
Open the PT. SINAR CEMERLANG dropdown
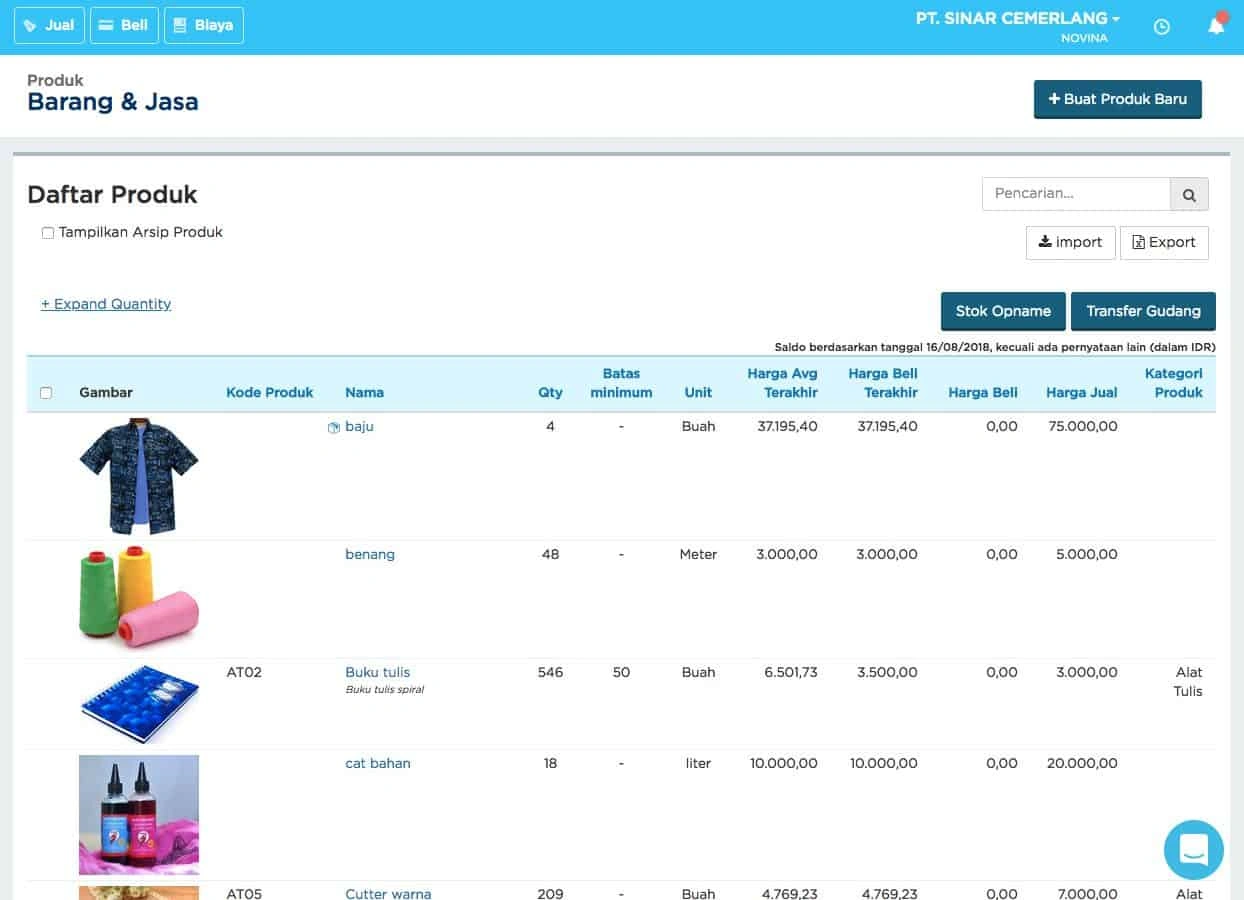pos(1016,17)
